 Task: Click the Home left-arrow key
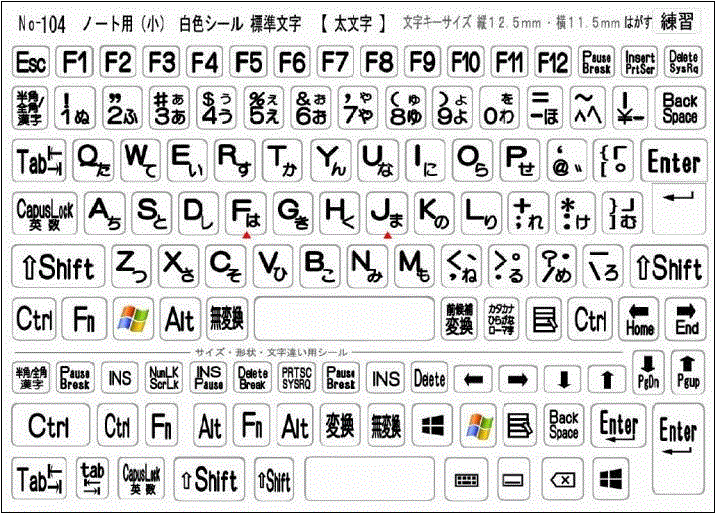(x=640, y=320)
